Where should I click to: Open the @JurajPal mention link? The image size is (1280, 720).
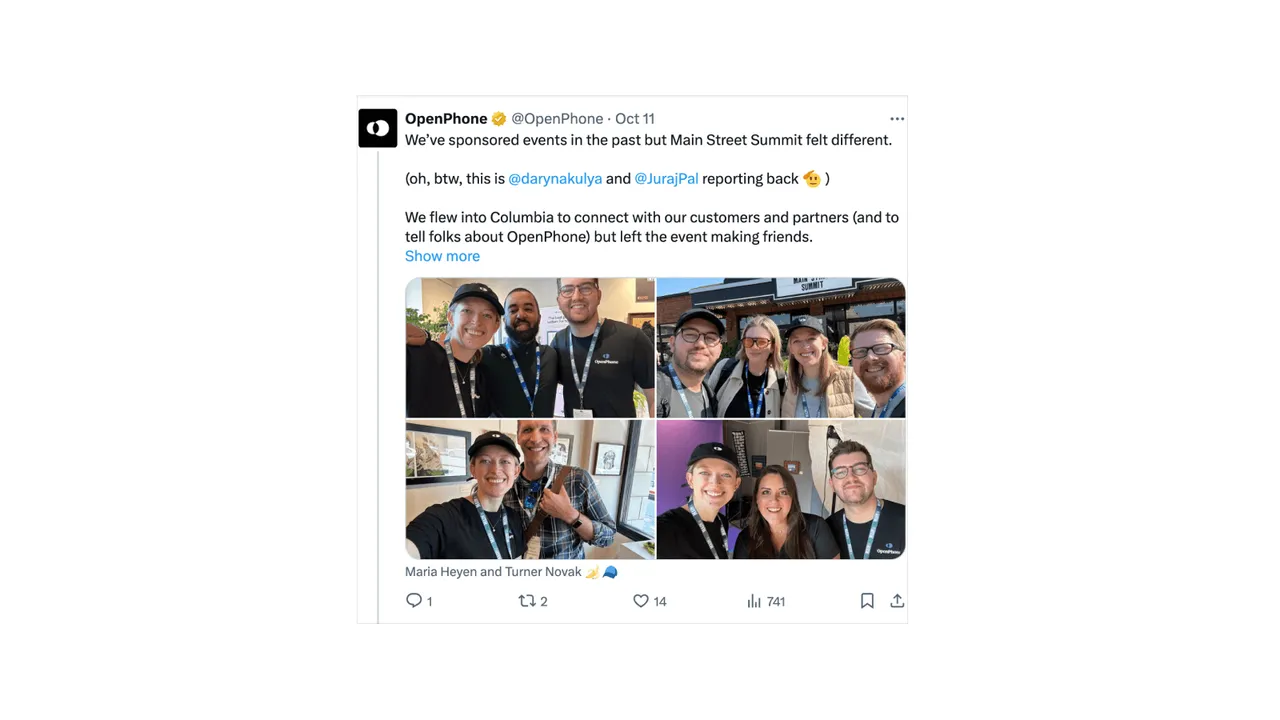[x=666, y=179]
